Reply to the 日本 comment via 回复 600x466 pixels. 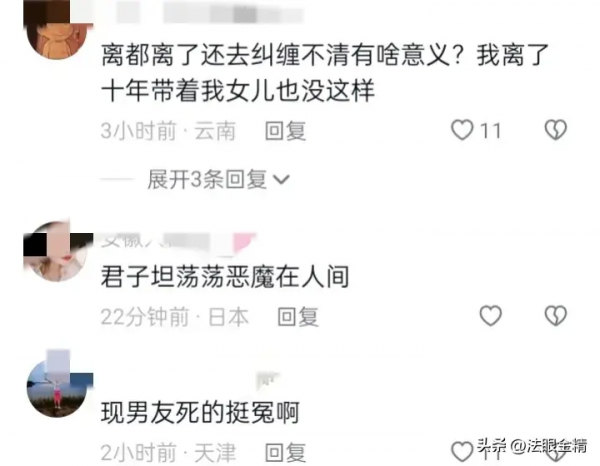pyautogui.click(x=298, y=317)
